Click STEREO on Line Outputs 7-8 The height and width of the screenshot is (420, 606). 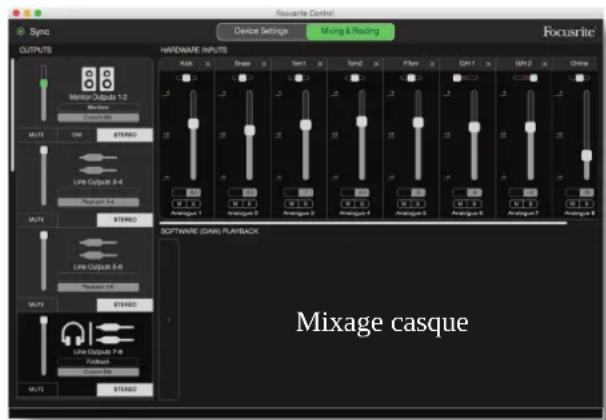coord(125,389)
